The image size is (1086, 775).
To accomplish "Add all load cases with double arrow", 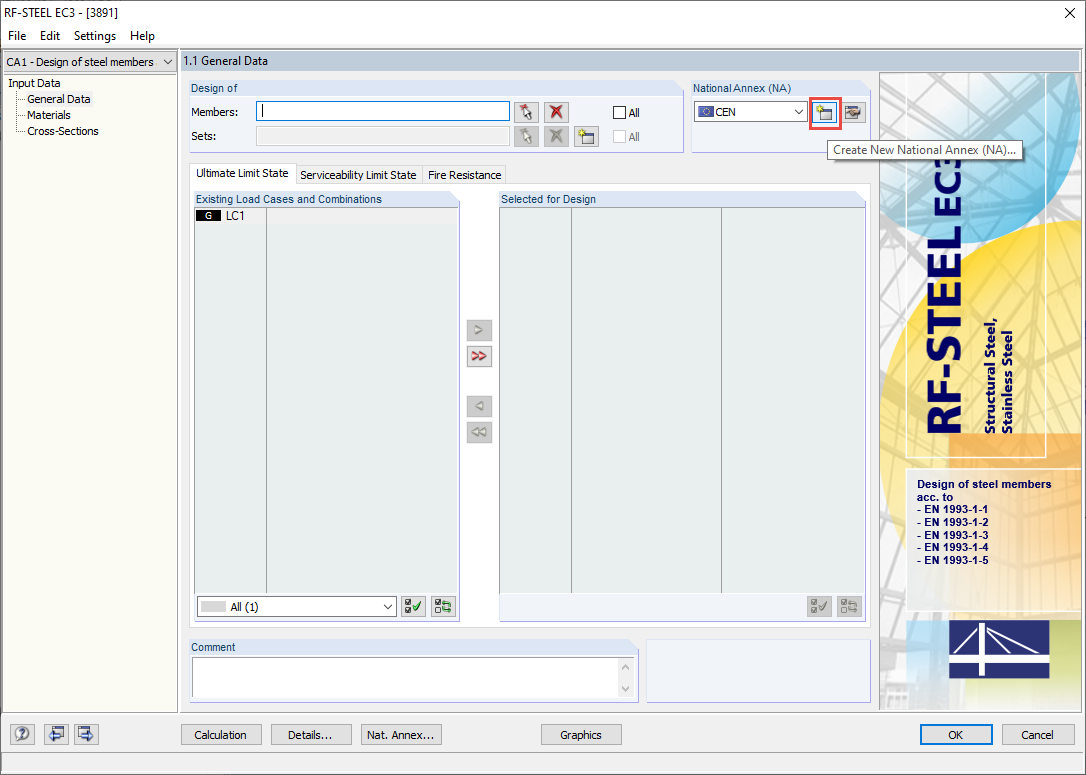I will coord(479,356).
